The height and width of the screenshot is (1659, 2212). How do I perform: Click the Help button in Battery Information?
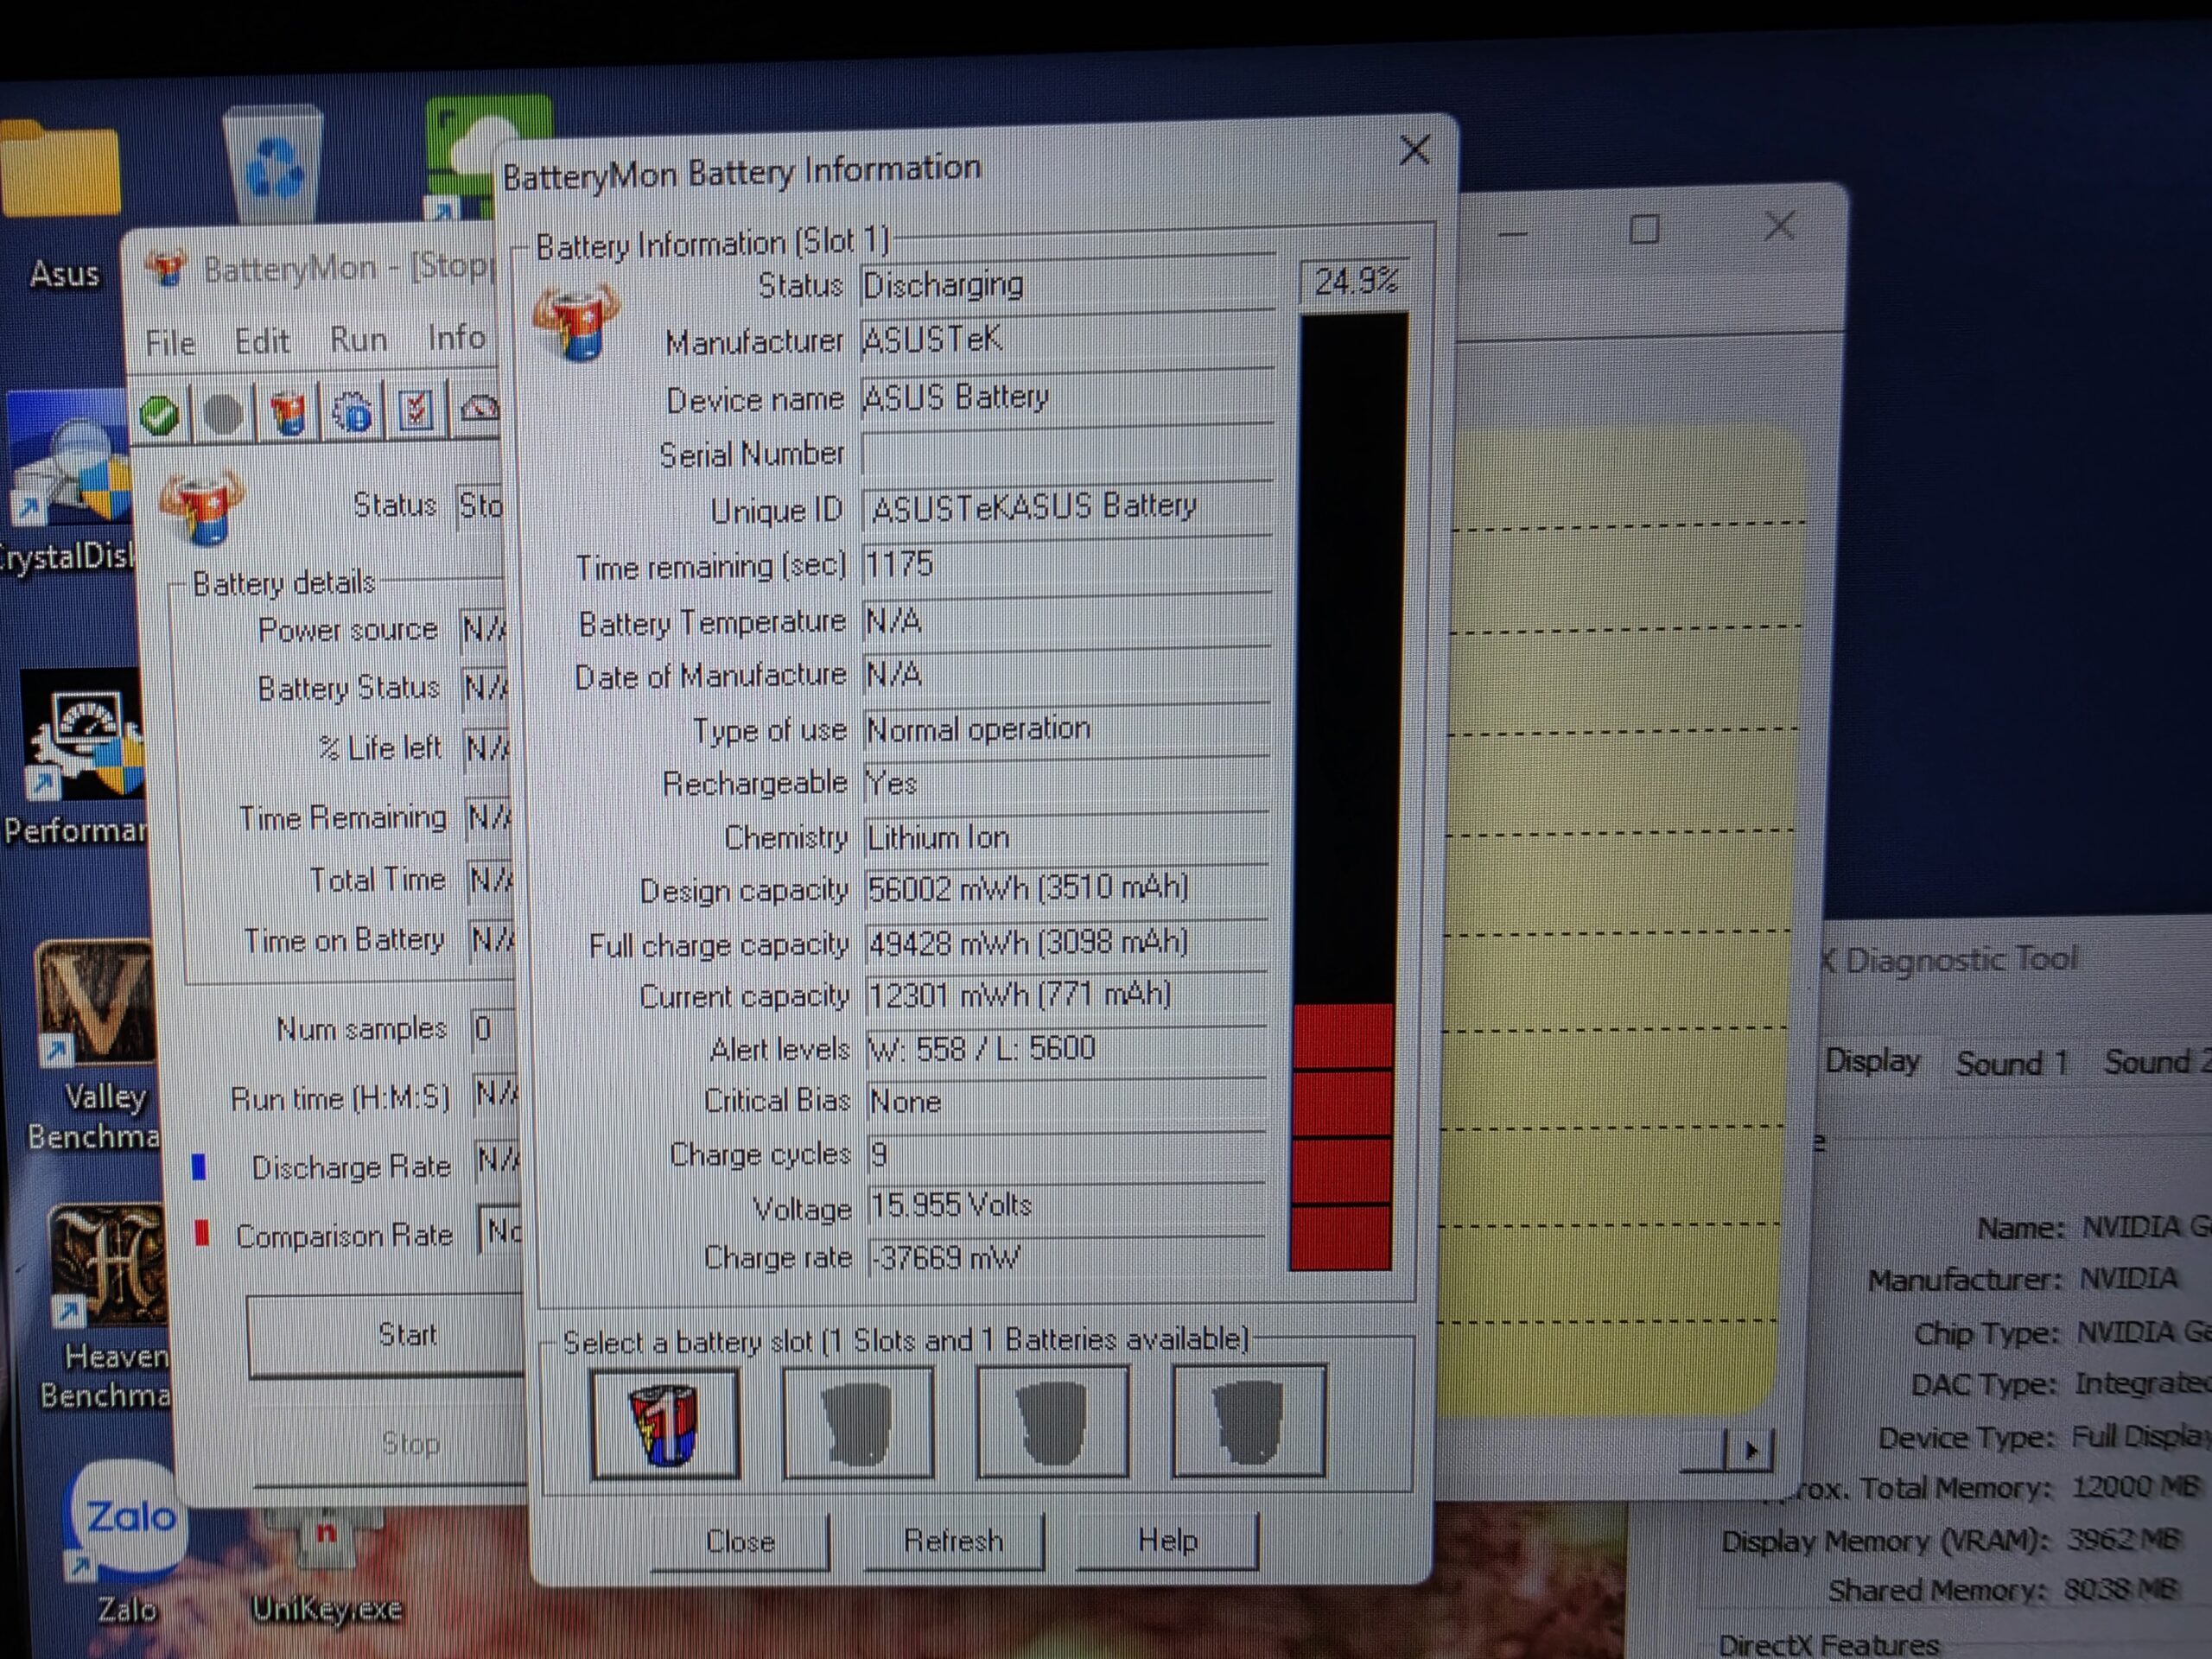pos(1167,1540)
